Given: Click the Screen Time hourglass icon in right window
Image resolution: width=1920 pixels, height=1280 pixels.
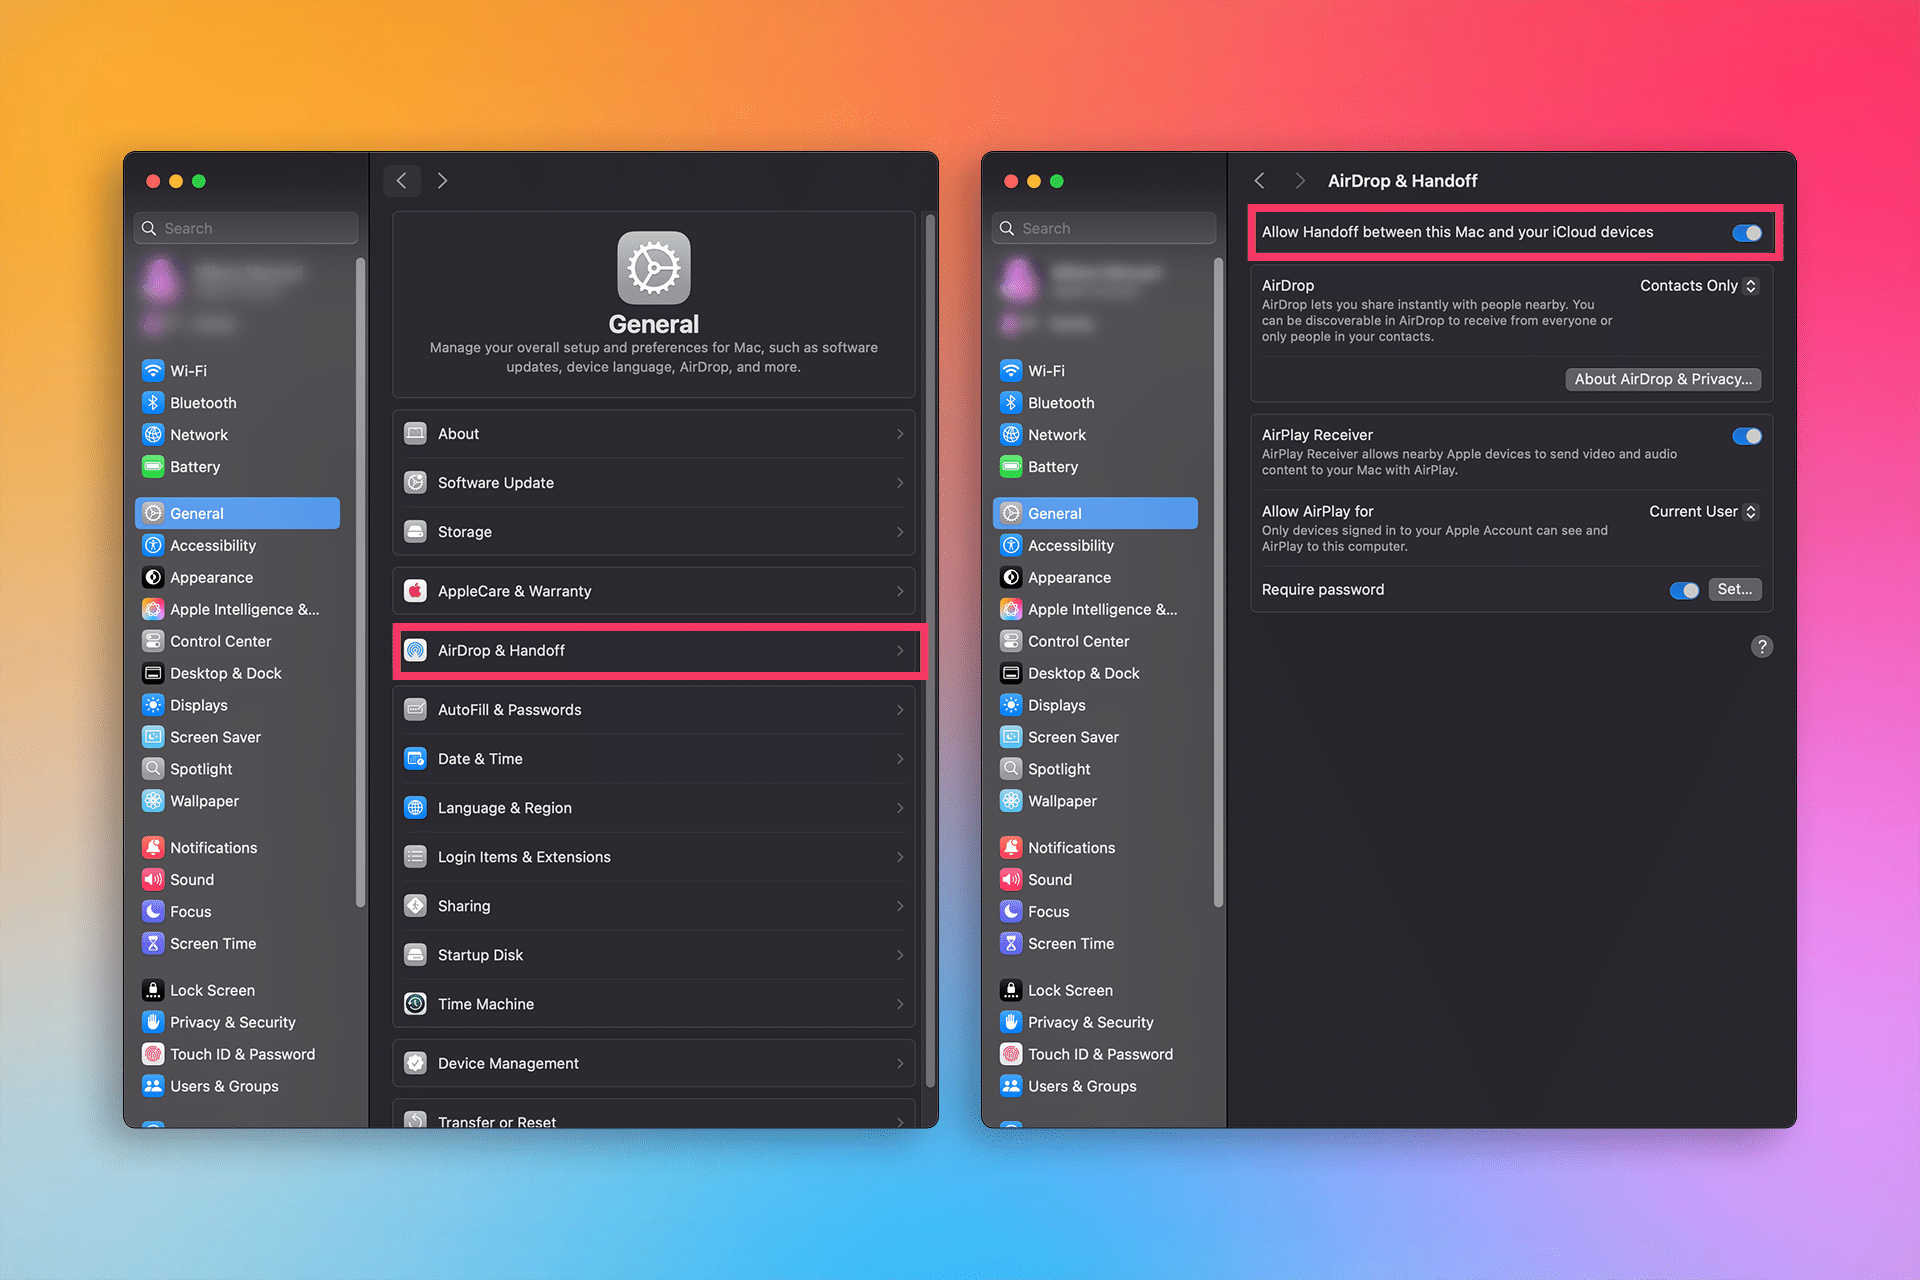Looking at the screenshot, I should click(x=1011, y=944).
